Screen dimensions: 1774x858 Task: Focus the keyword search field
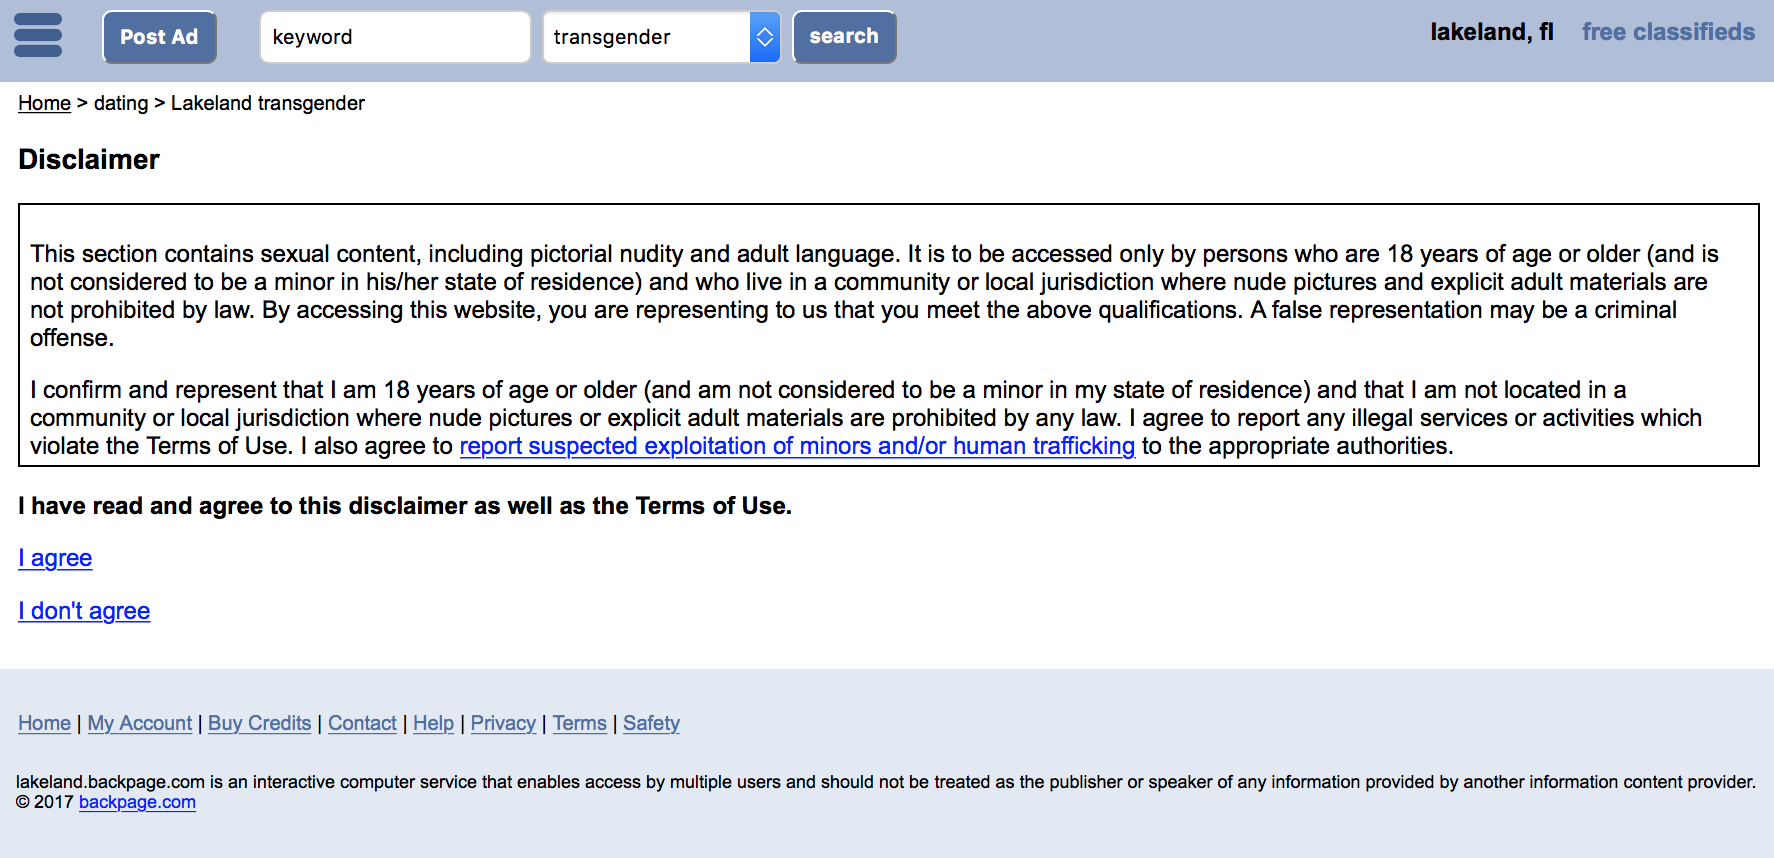tap(394, 37)
